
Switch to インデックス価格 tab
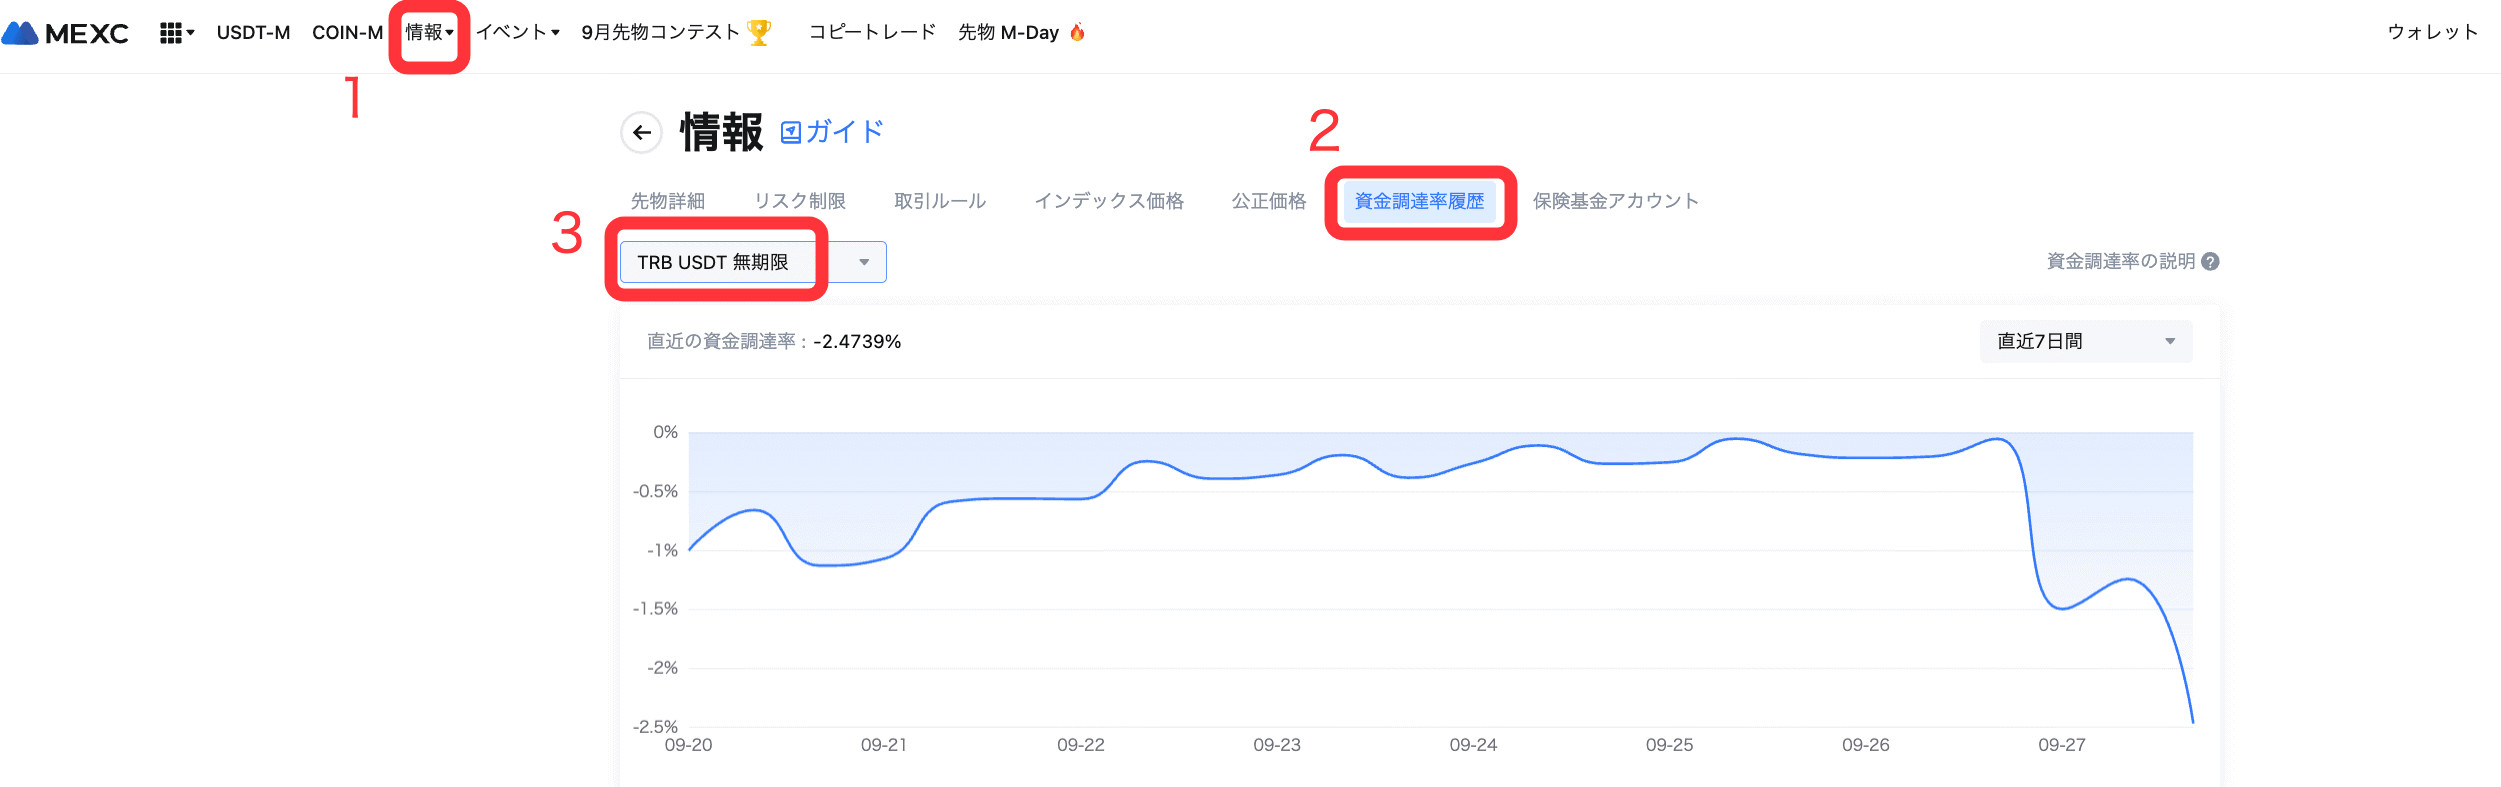1108,201
